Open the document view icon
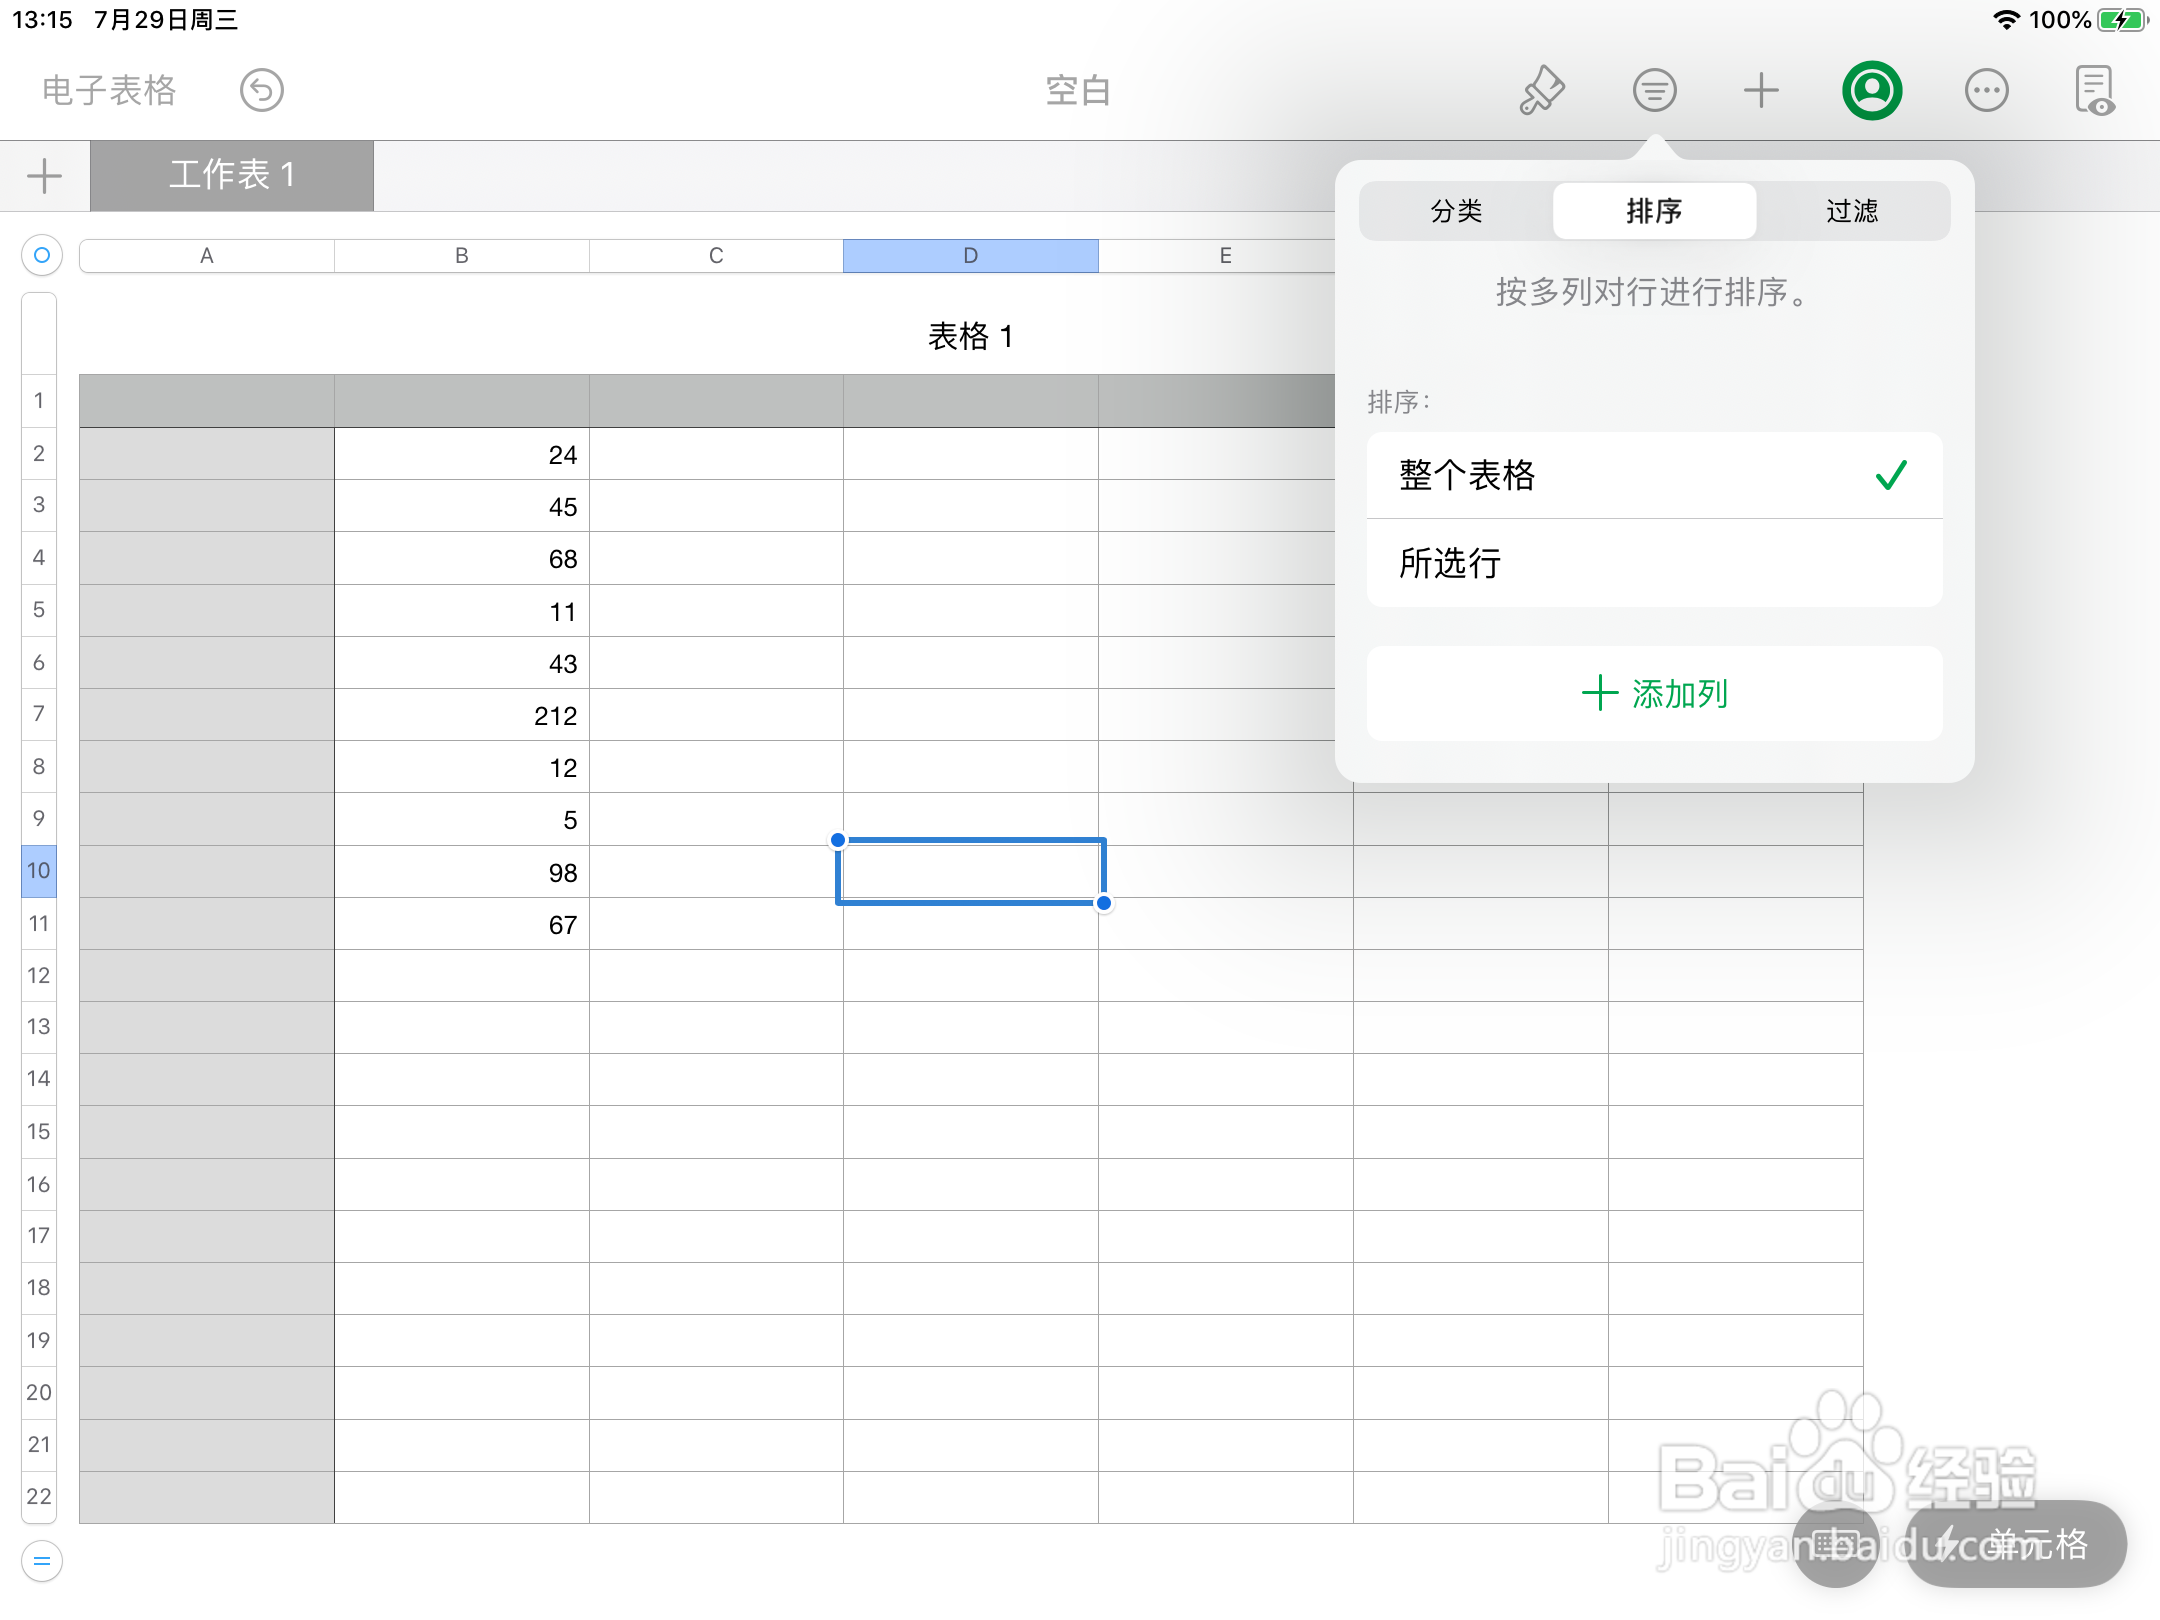The image size is (2160, 1620). [x=2097, y=90]
